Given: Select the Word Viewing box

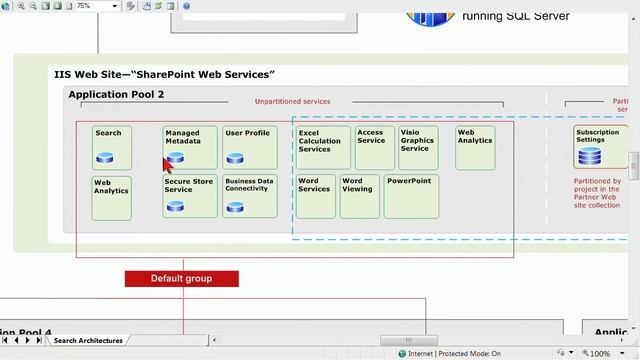Looking at the screenshot, I should tap(360, 196).
